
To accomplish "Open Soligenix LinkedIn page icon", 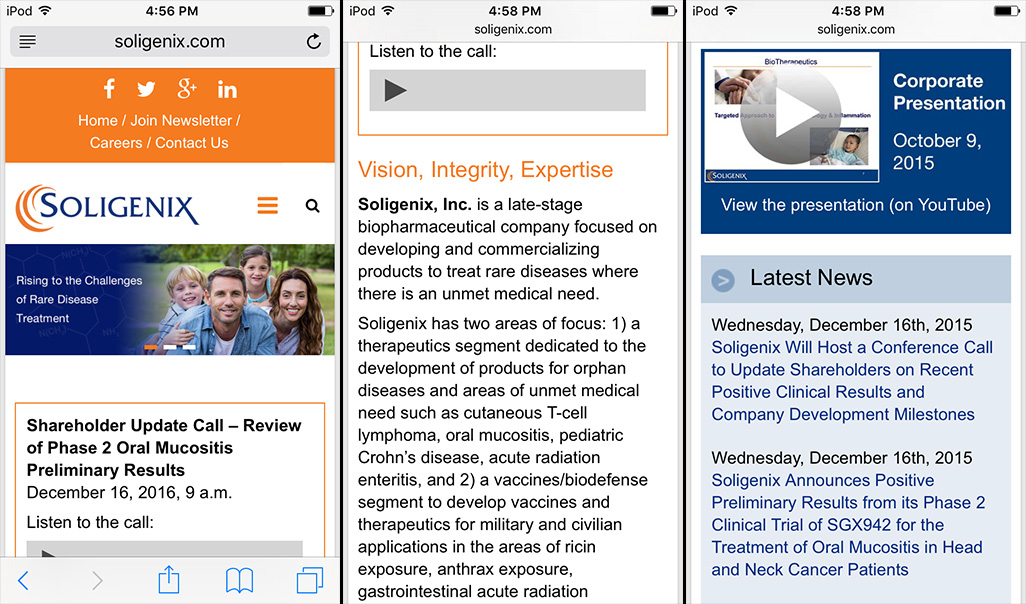I will coord(227,89).
